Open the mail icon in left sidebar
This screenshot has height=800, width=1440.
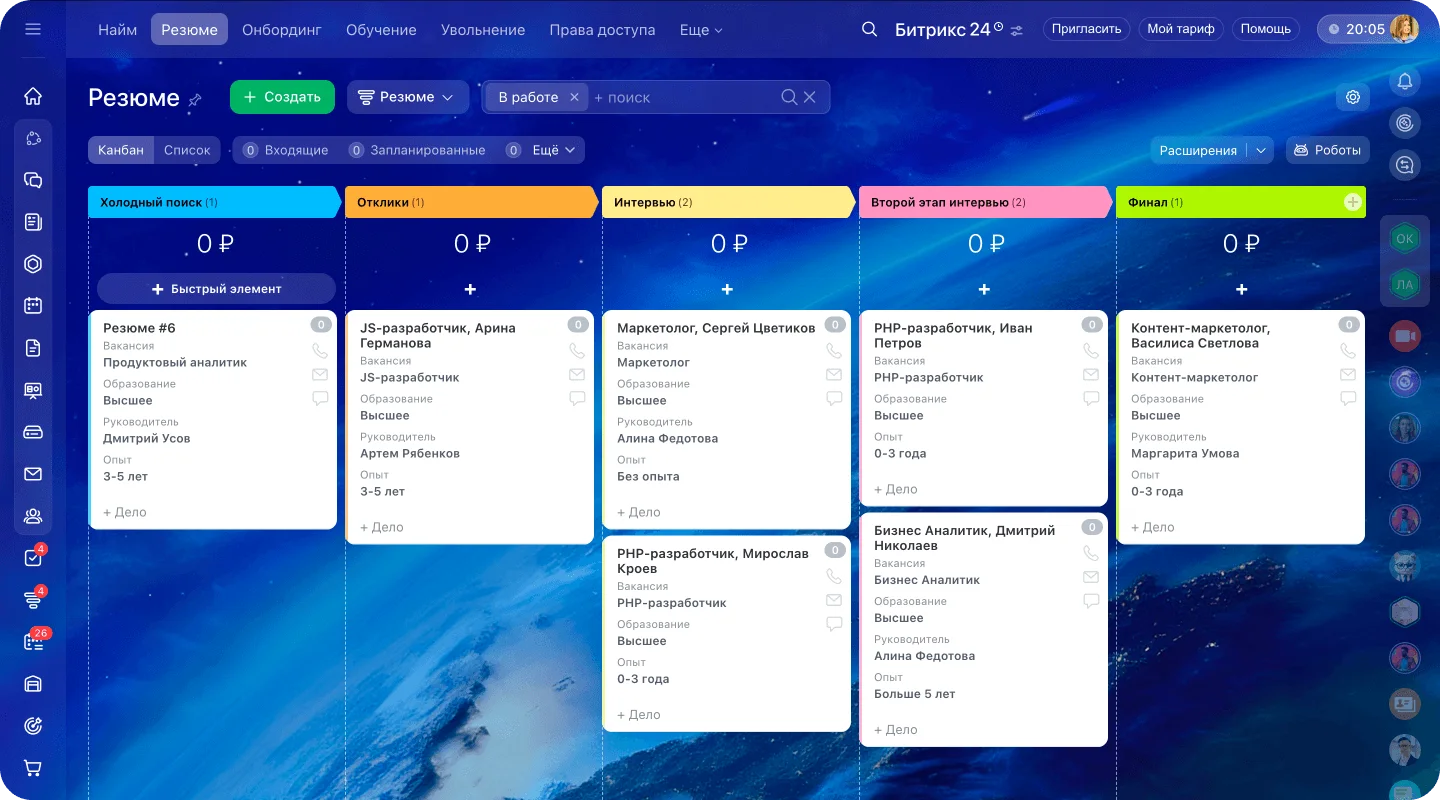tap(33, 474)
